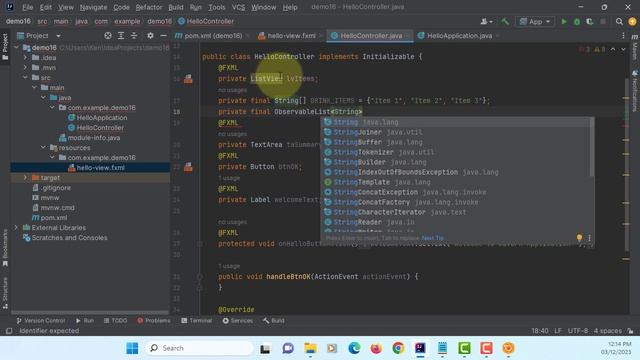Open pom.xml in project tree

pos(54,218)
